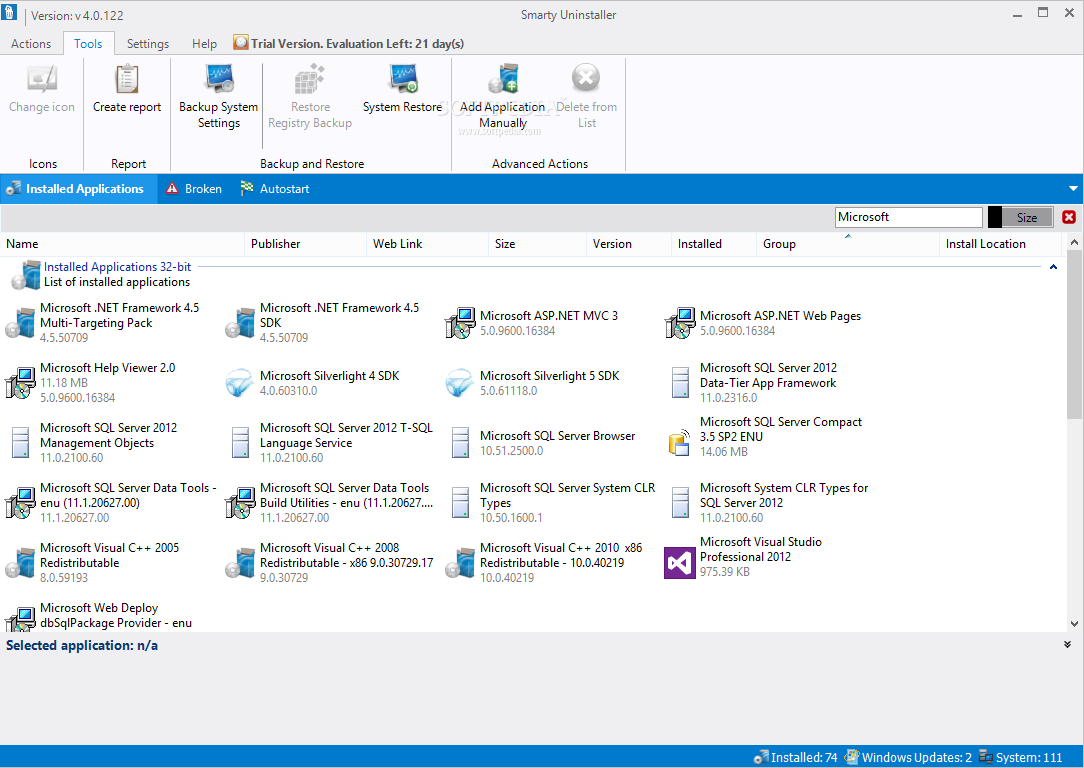Image resolution: width=1084 pixels, height=768 pixels.
Task: Sort by the Web Link column
Action: point(427,244)
